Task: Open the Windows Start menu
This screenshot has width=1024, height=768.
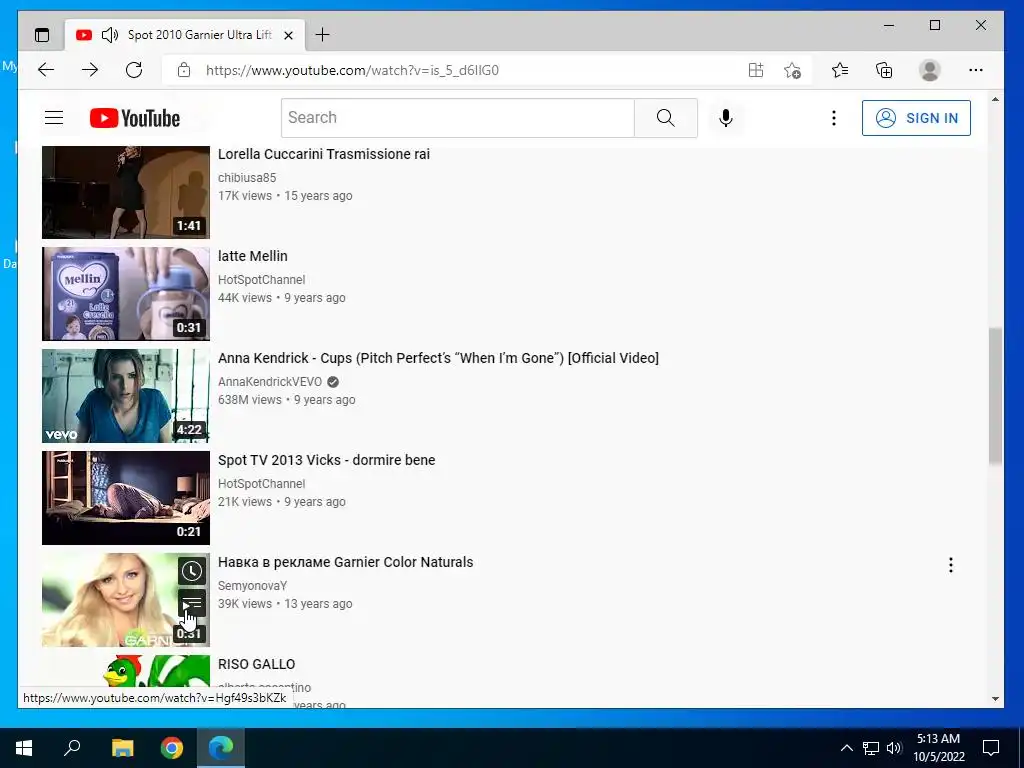Action: click(x=24, y=748)
